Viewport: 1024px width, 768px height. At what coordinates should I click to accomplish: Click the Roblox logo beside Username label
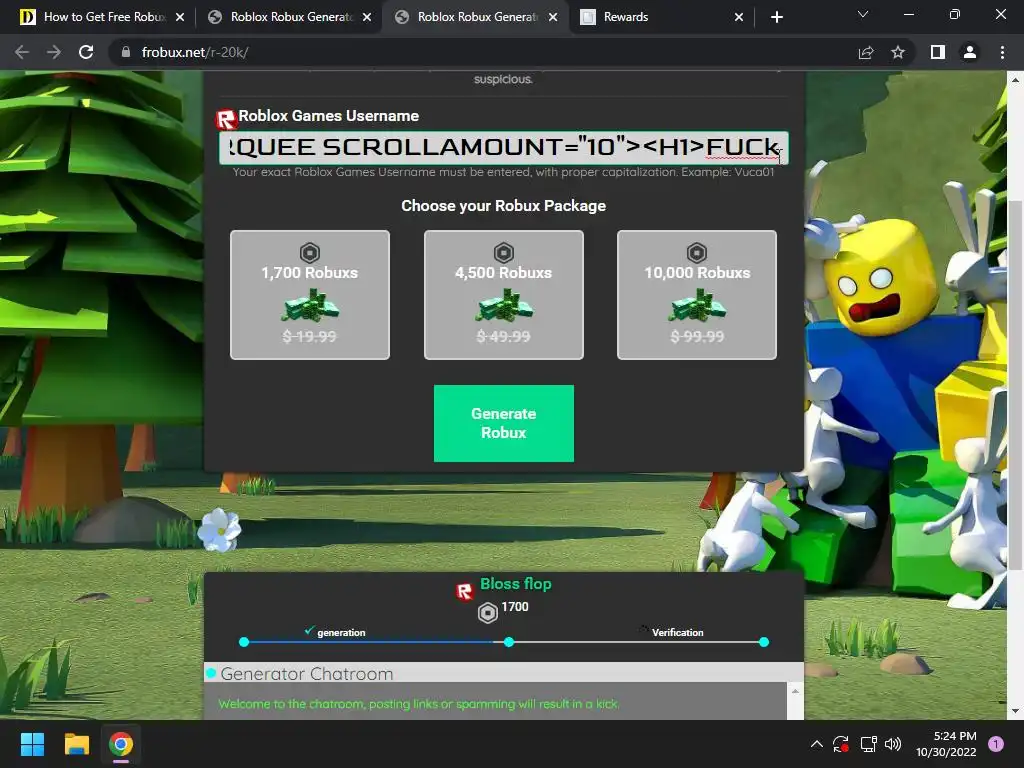[x=226, y=119]
